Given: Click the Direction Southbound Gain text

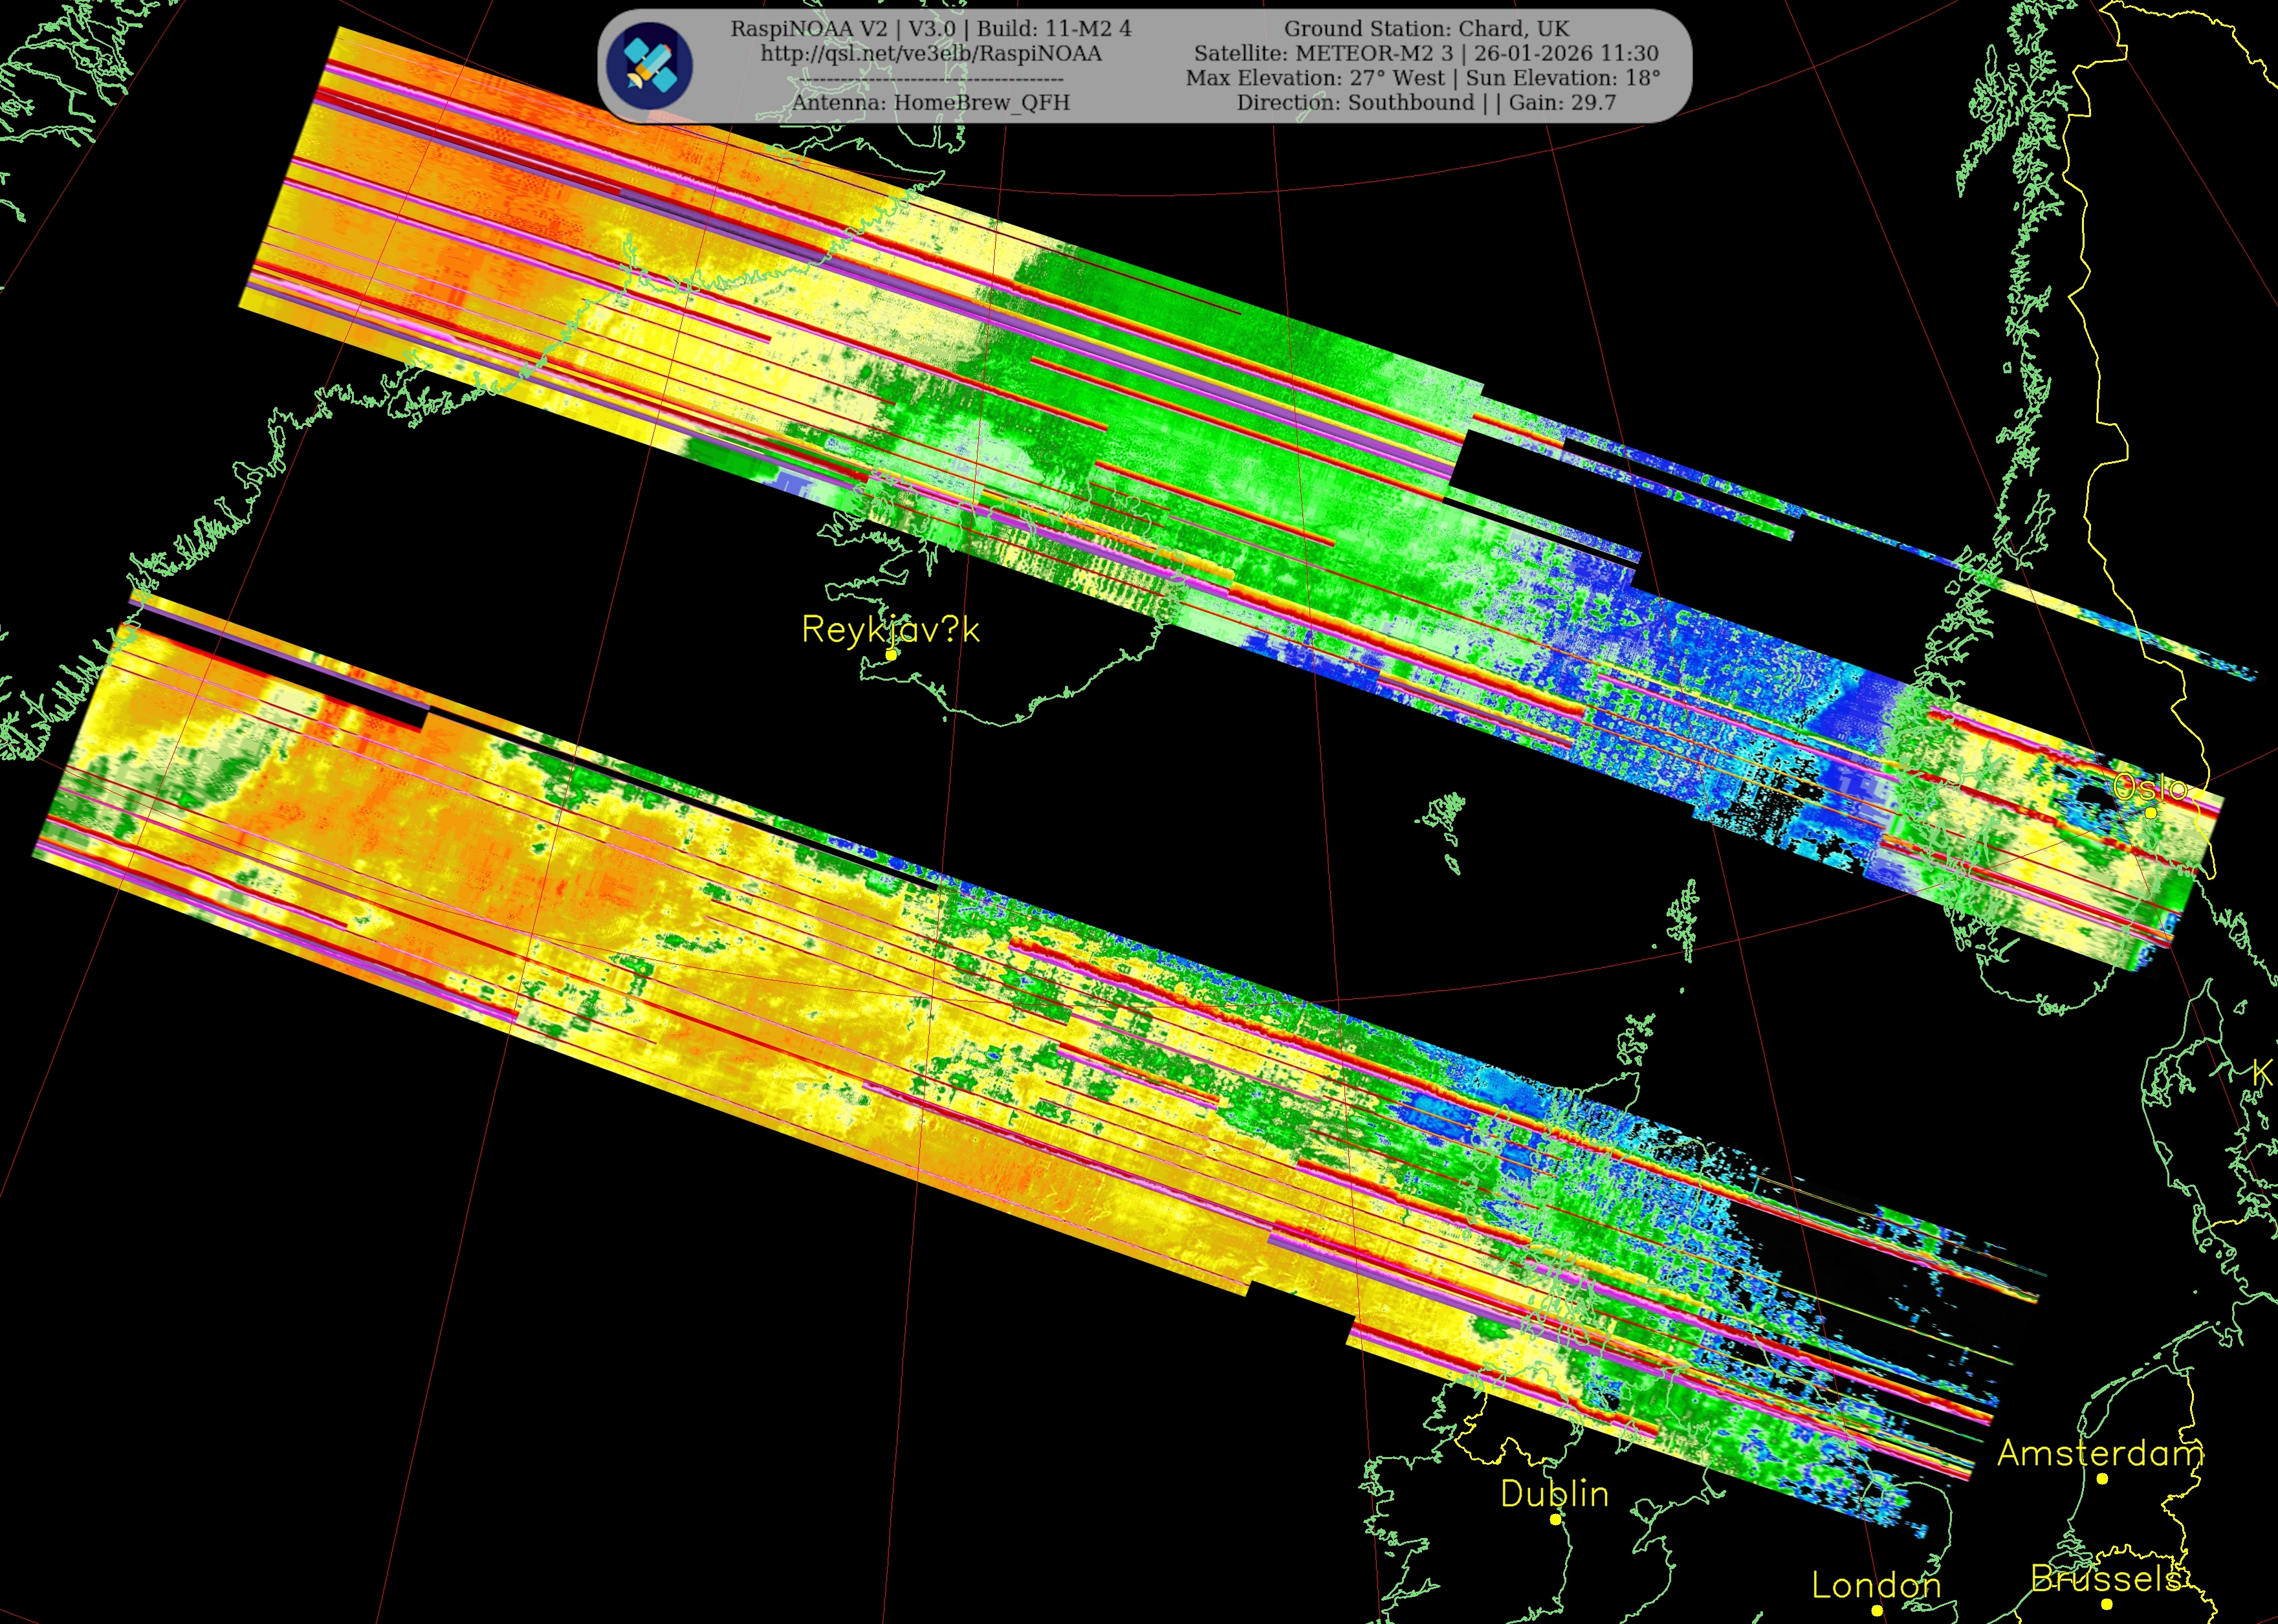Looking at the screenshot, I should click(1426, 102).
